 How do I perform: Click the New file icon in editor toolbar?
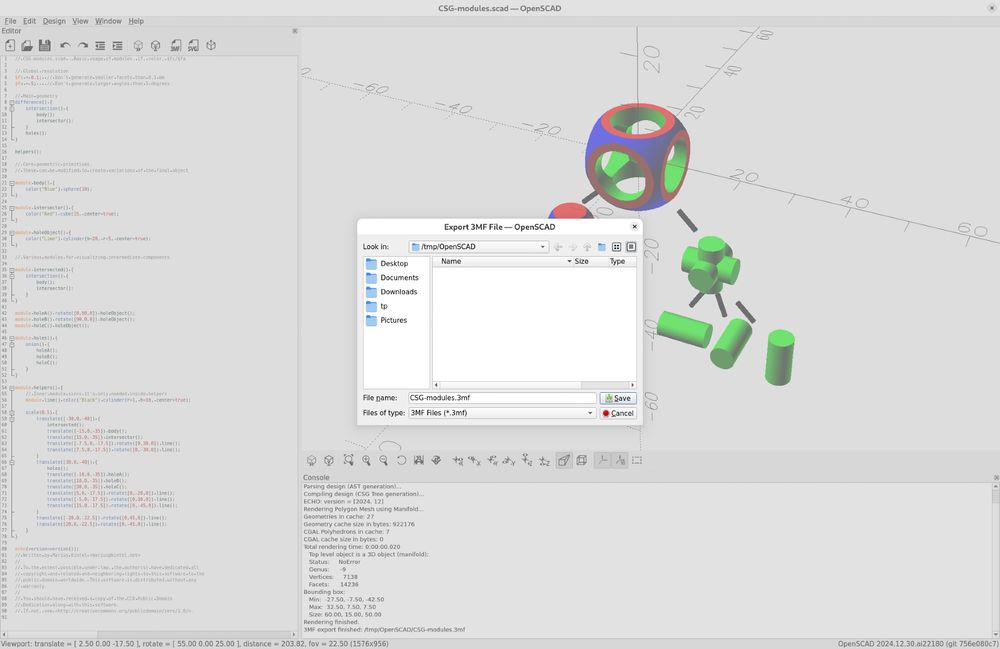click(10, 45)
